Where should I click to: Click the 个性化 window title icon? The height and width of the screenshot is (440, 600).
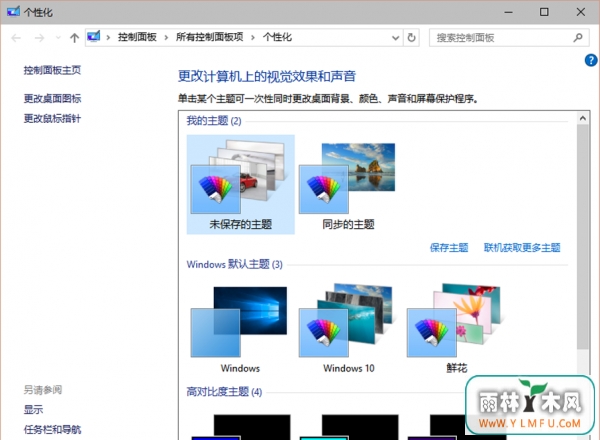click(x=13, y=12)
